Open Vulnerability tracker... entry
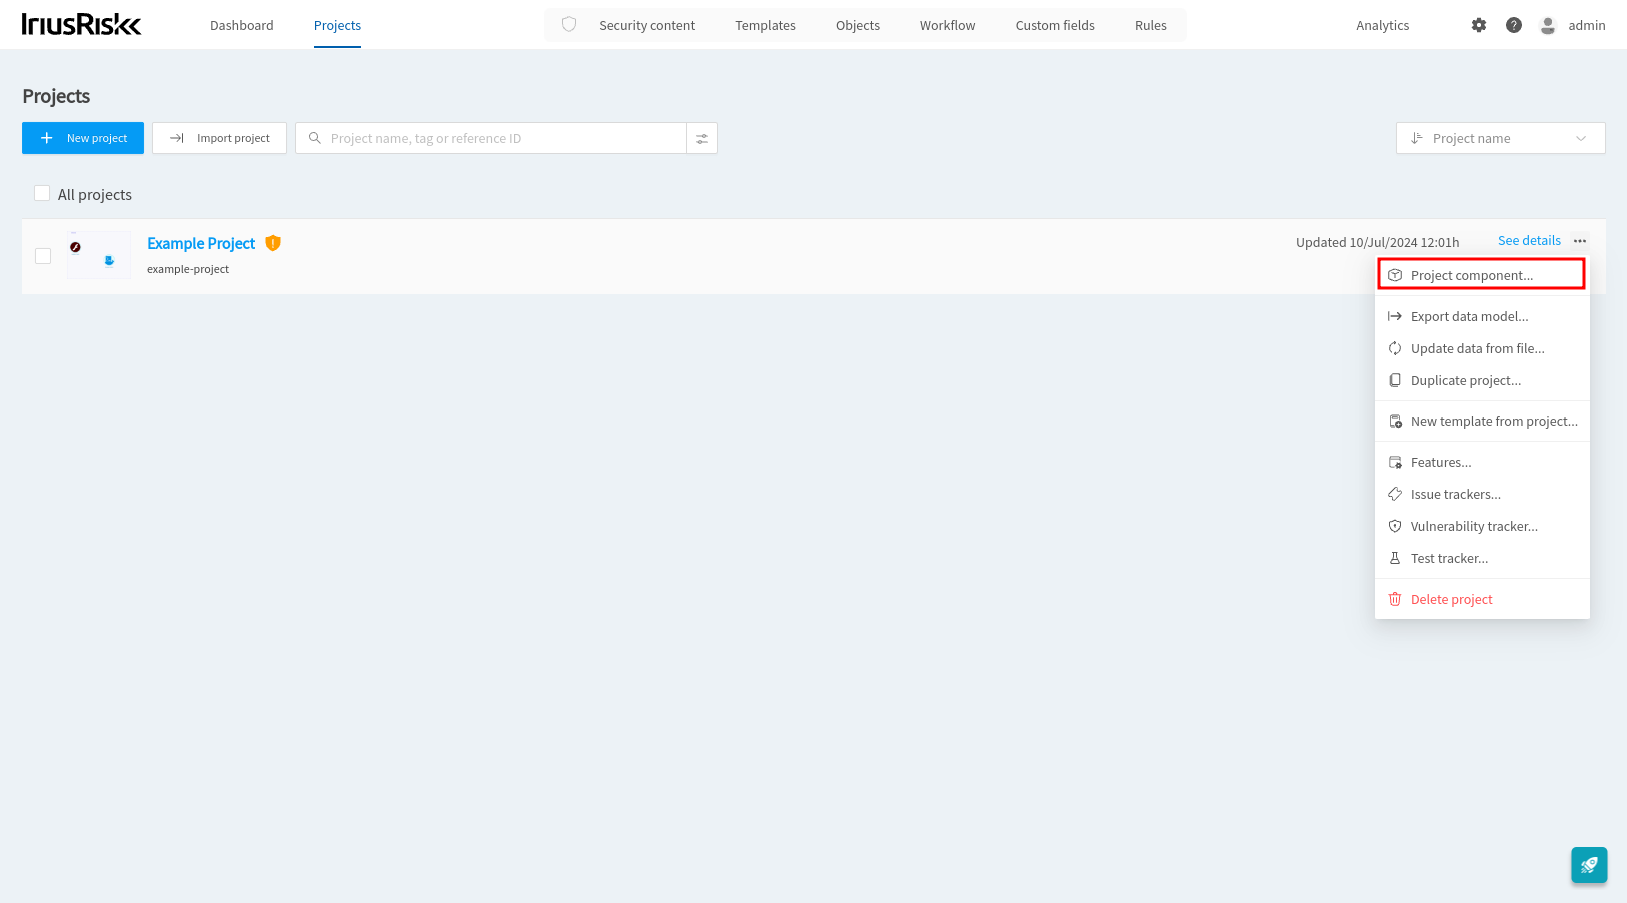The width and height of the screenshot is (1627, 903). (x=1482, y=526)
